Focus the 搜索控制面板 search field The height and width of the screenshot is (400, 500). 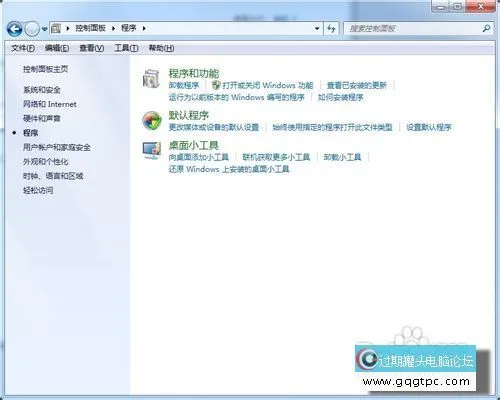pos(413,29)
